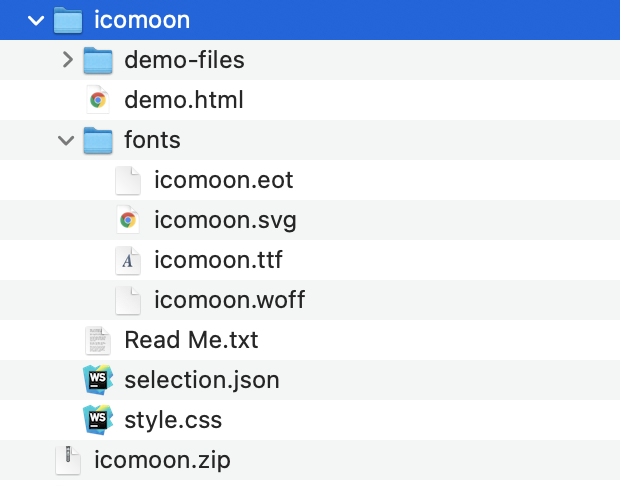Click the blank file icon for icomoon.woff
Viewport: 620px width, 486px height.
tap(127, 300)
